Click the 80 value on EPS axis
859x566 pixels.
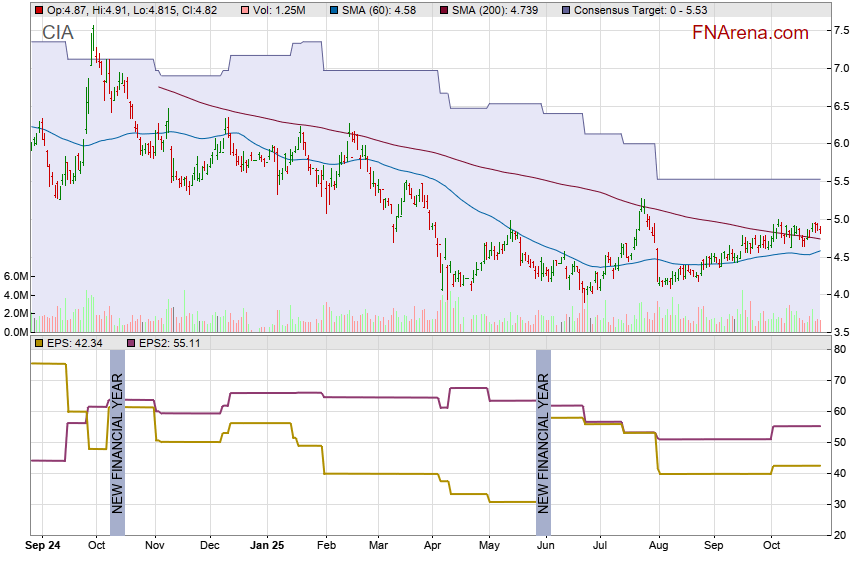841,349
